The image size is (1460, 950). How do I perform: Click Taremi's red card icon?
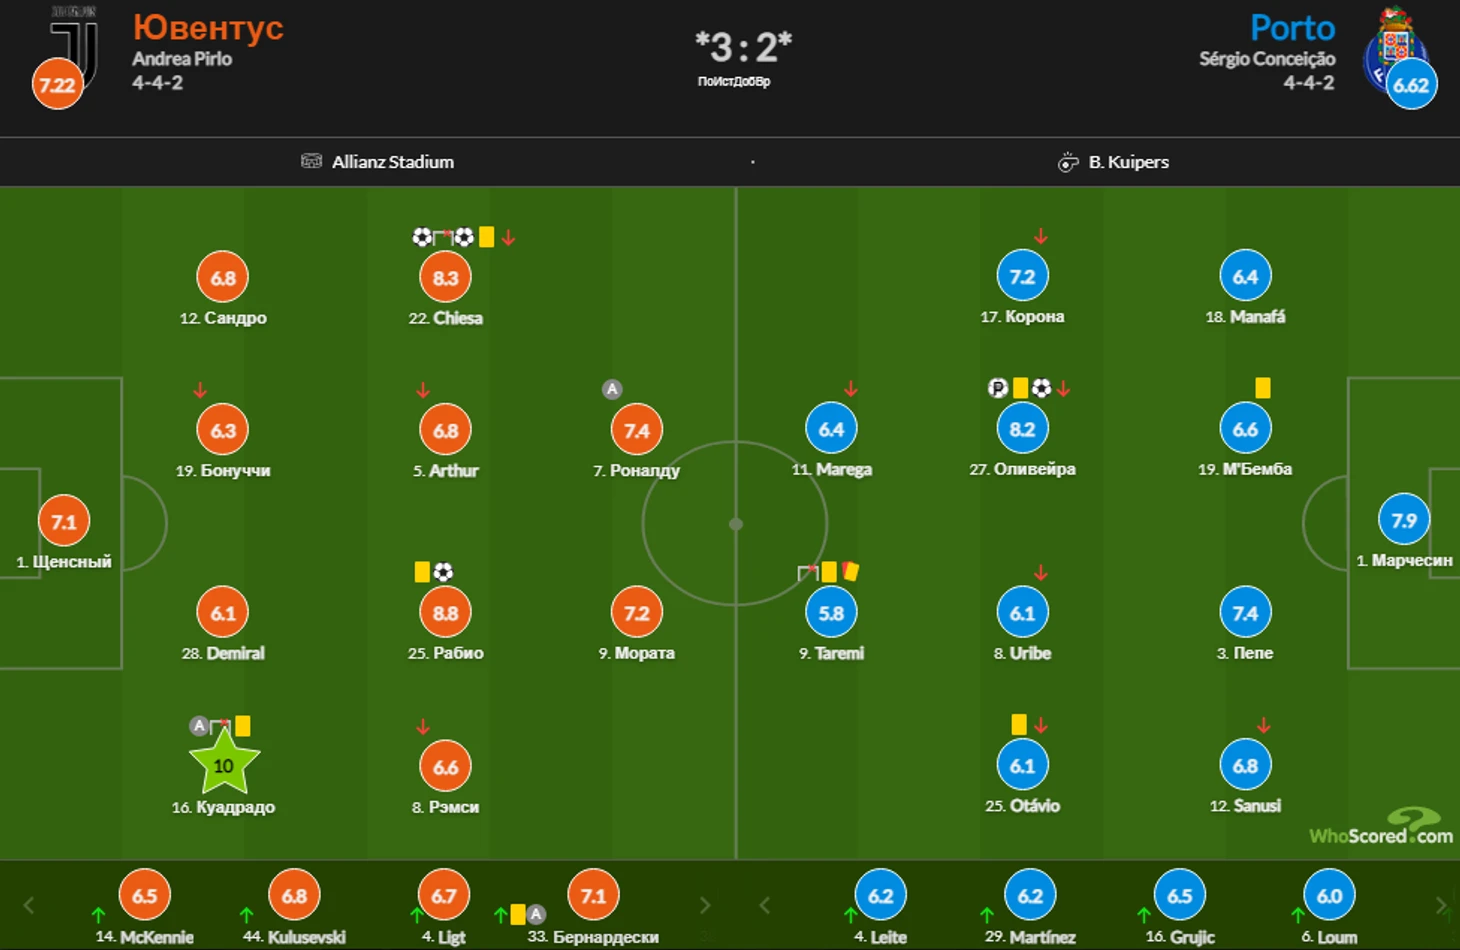851,570
